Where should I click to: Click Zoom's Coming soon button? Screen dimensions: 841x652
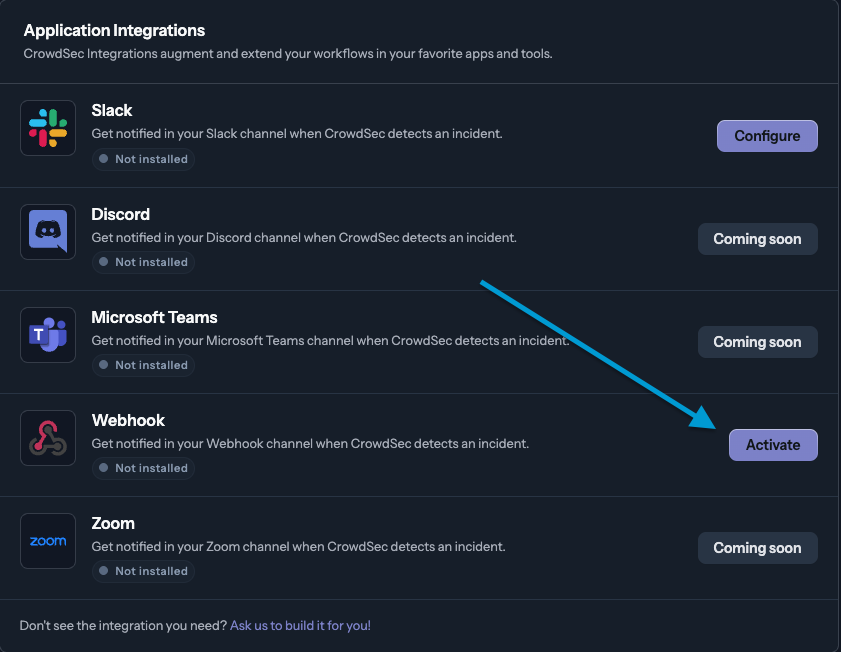(x=757, y=548)
